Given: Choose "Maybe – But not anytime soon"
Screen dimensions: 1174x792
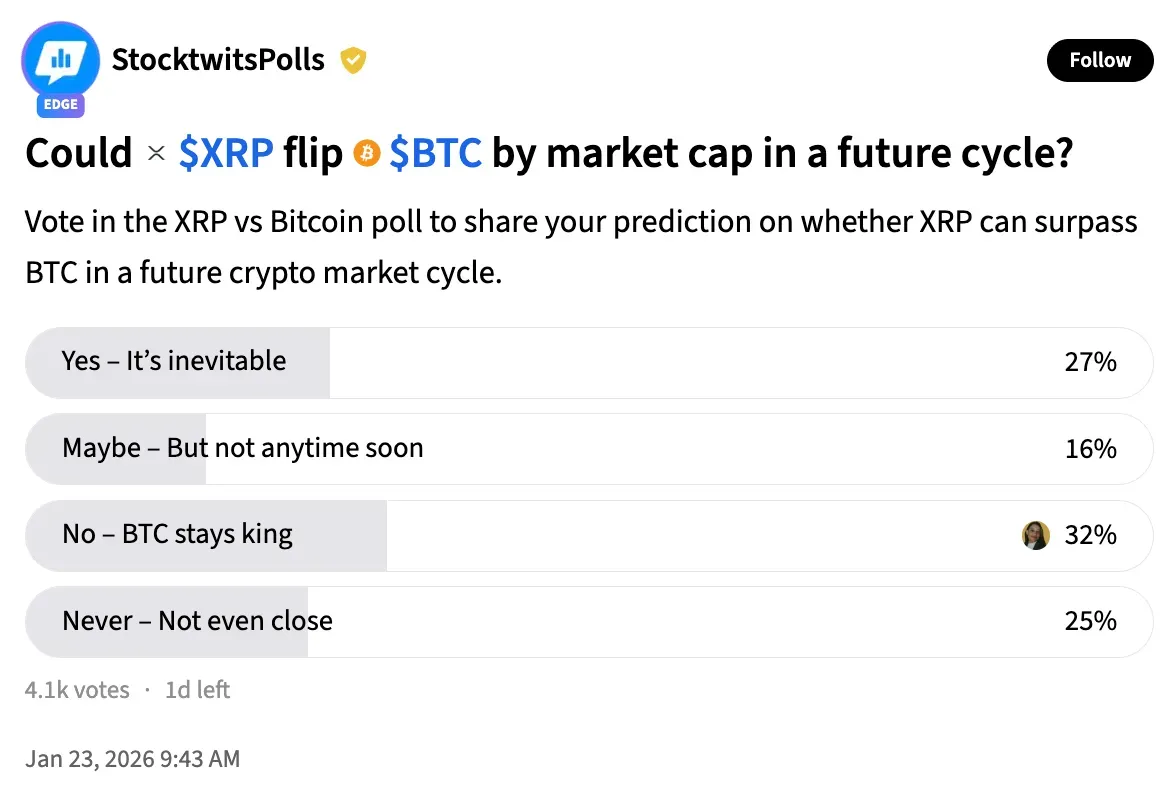Looking at the screenshot, I should point(243,448).
